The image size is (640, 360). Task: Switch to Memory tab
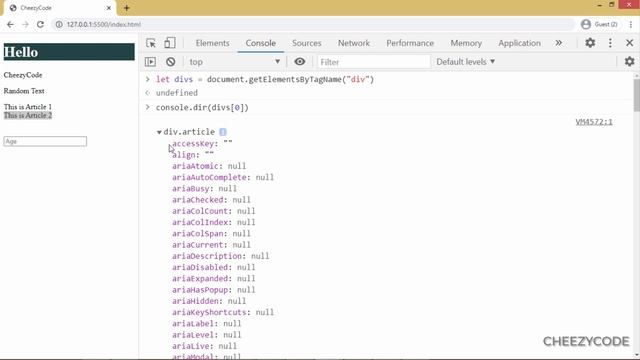466,43
